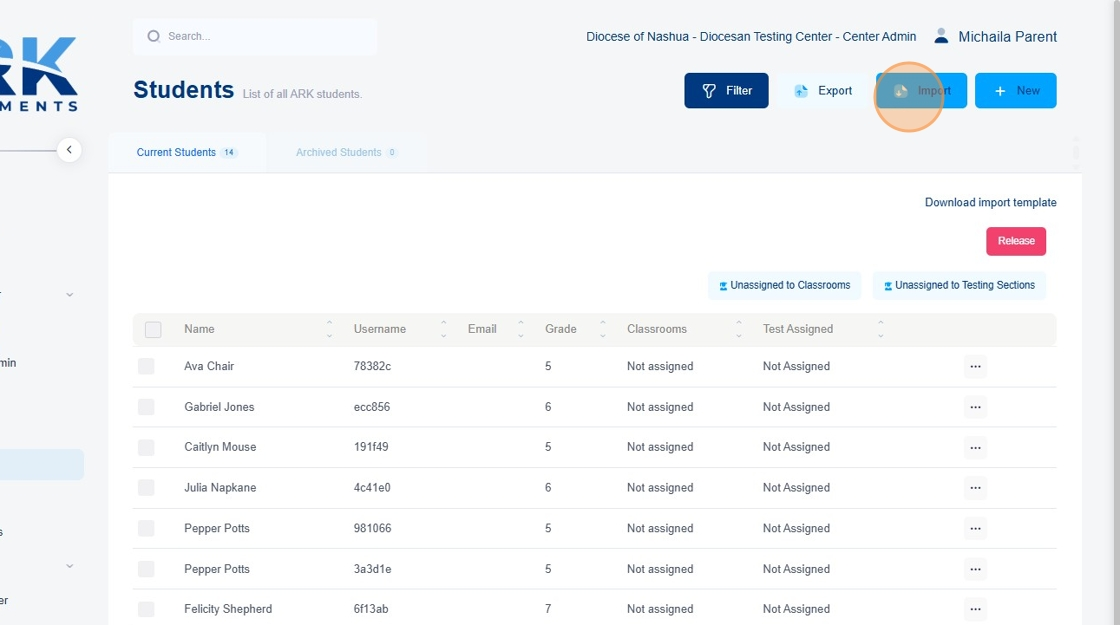
Task: Open the three-dot menu for Julia Napkane
Action: pos(975,488)
